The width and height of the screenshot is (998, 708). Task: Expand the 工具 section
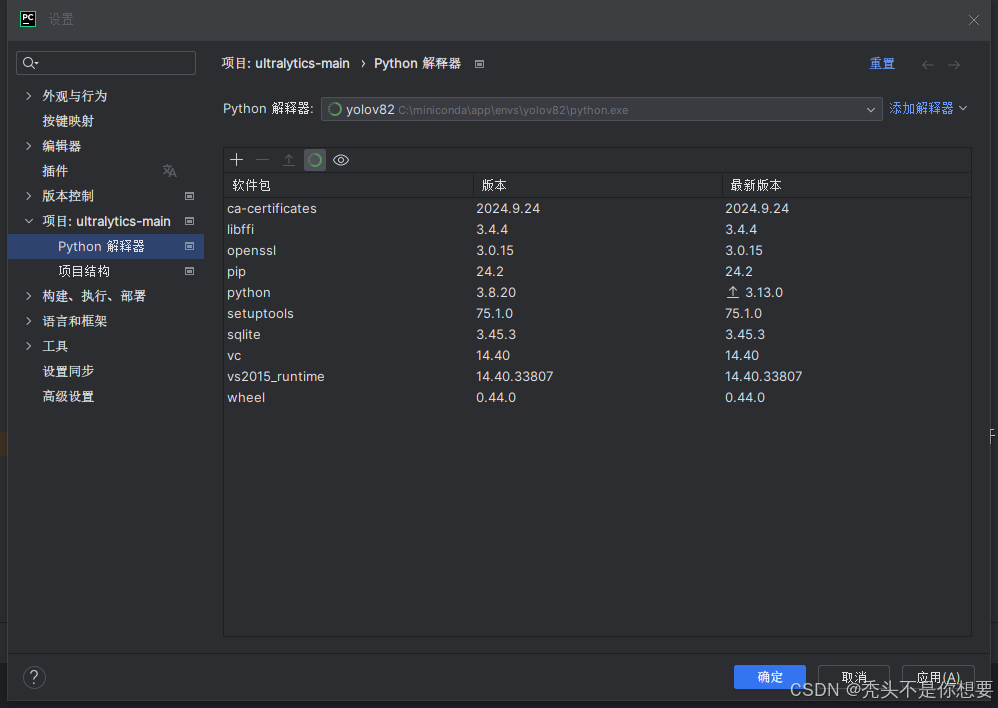point(28,346)
